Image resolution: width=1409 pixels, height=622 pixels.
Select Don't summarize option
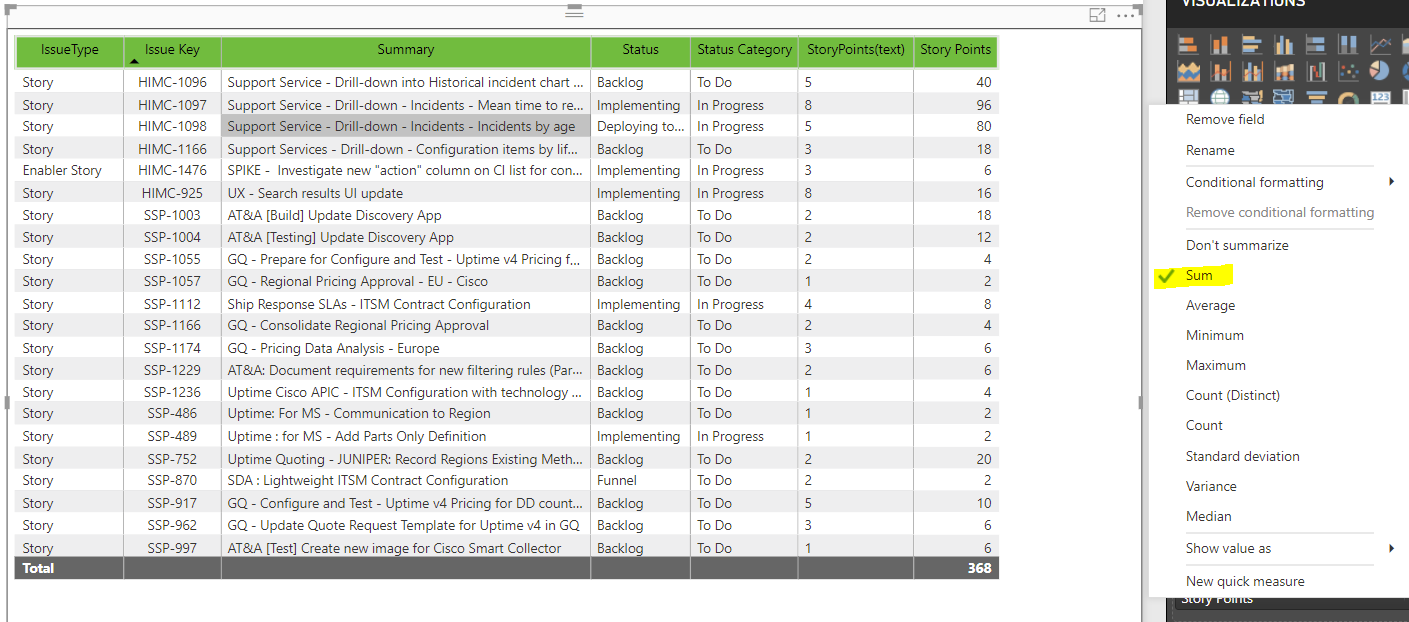pyautogui.click(x=1237, y=245)
